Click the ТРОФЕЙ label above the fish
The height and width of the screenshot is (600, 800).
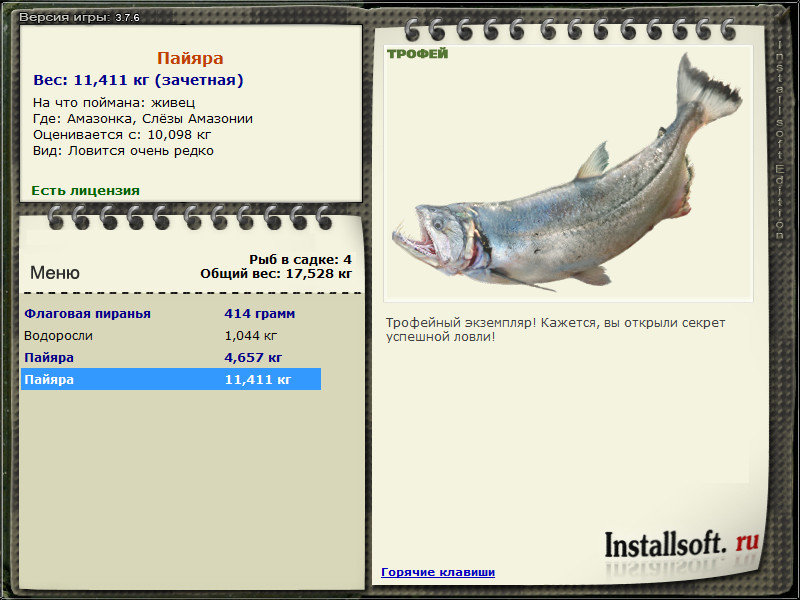[x=417, y=54]
